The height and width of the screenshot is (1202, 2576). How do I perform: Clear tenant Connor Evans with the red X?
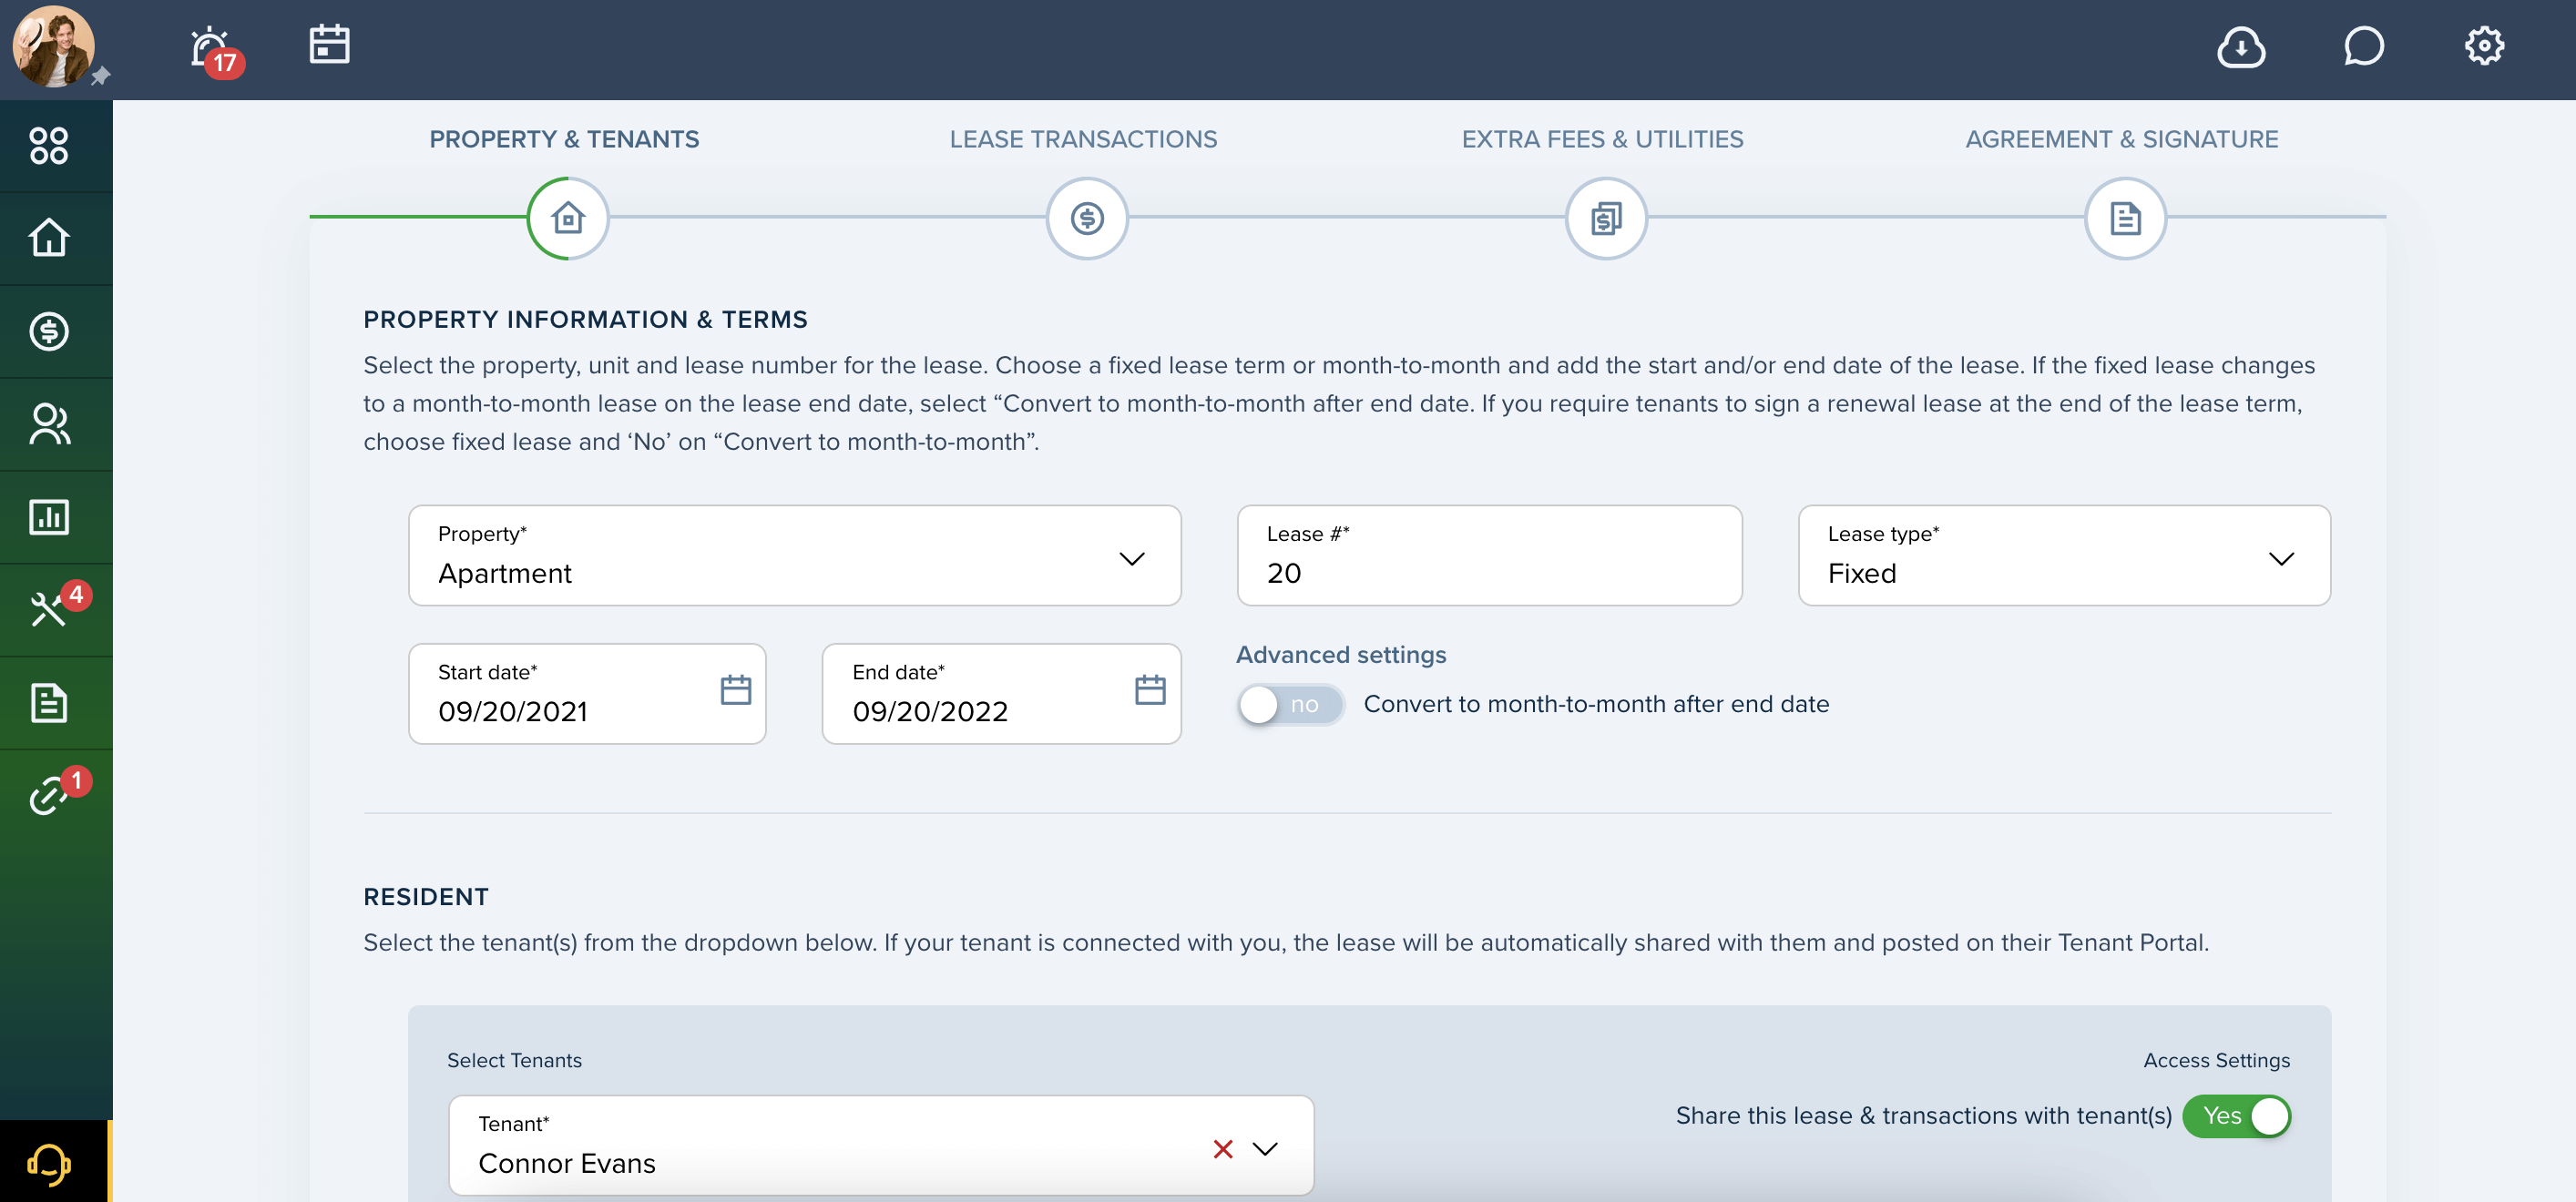tap(1222, 1149)
